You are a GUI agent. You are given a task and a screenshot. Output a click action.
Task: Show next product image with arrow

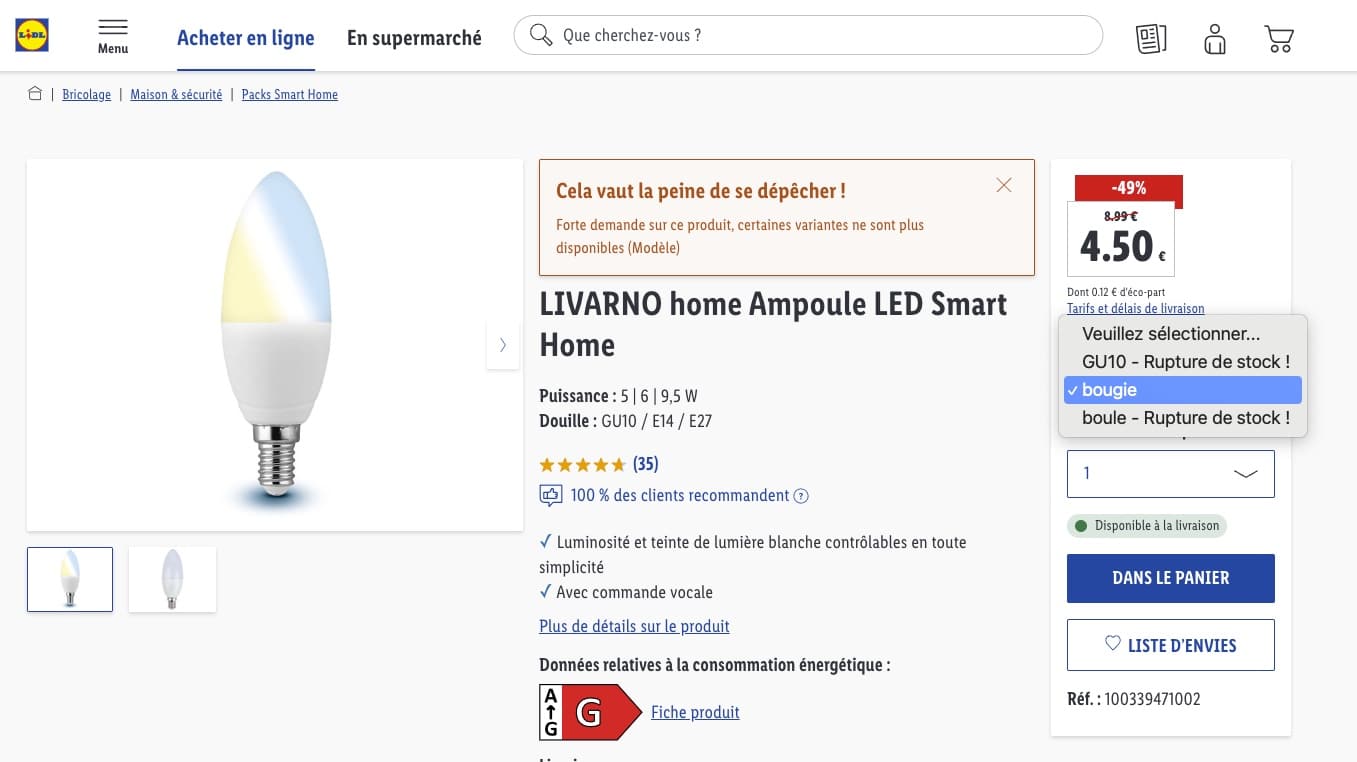point(502,345)
